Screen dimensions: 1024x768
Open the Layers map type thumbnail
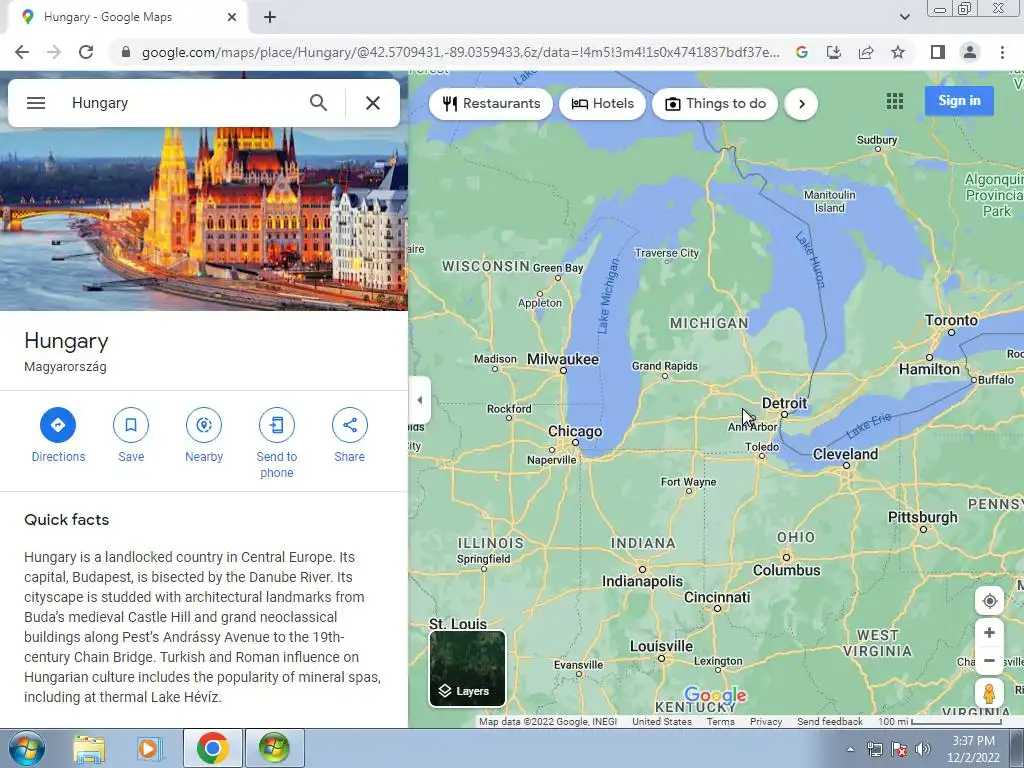click(x=468, y=669)
